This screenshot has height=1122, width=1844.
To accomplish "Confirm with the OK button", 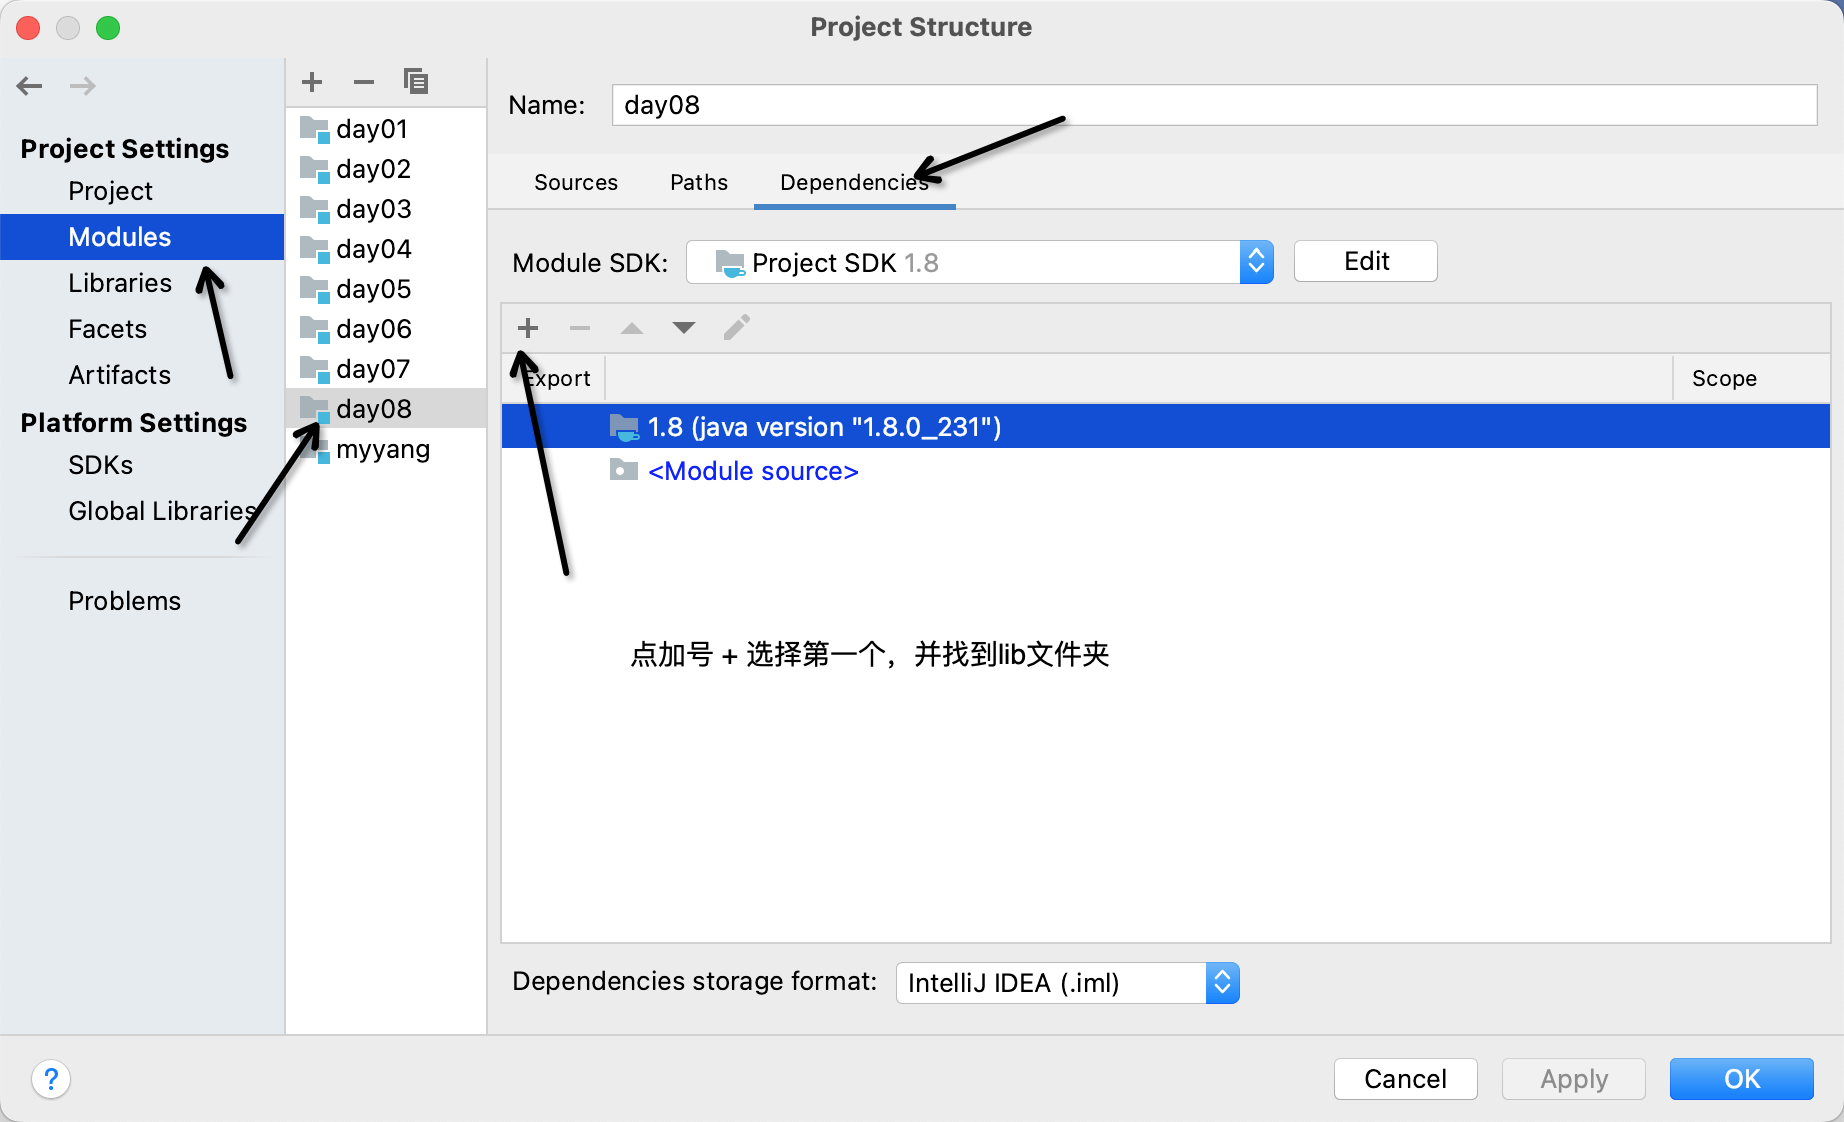I will click(x=1742, y=1079).
